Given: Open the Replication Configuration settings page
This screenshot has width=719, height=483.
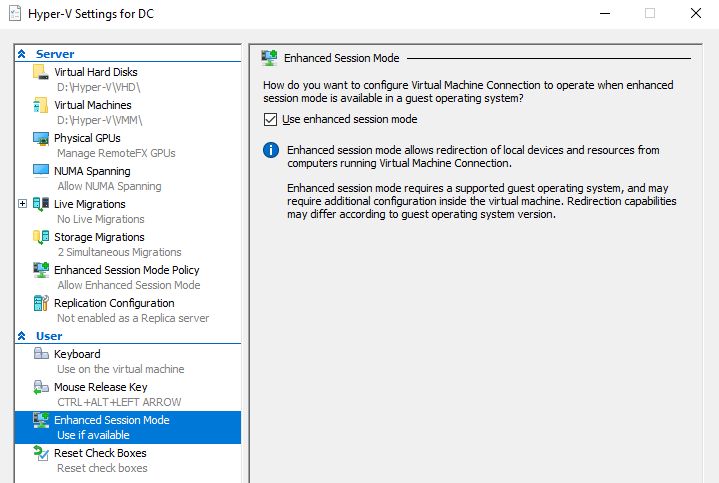Looking at the screenshot, I should (x=114, y=303).
